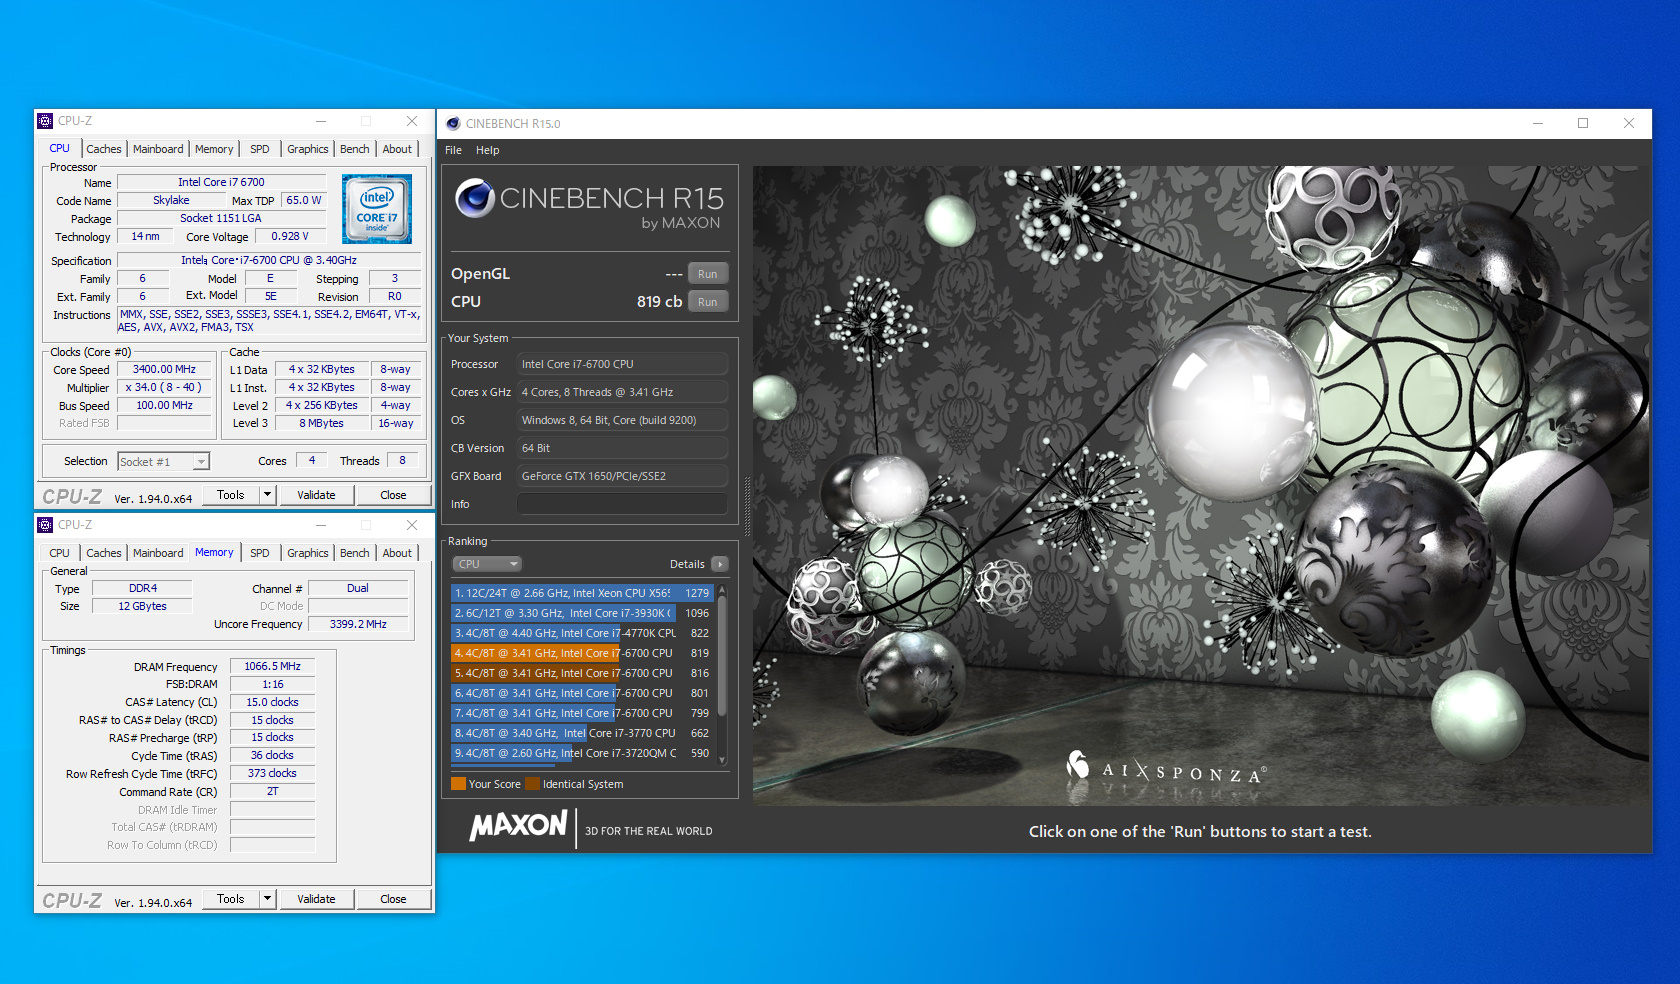1680x984 pixels.
Task: Click the Your Score orange swatch
Action: 458,784
